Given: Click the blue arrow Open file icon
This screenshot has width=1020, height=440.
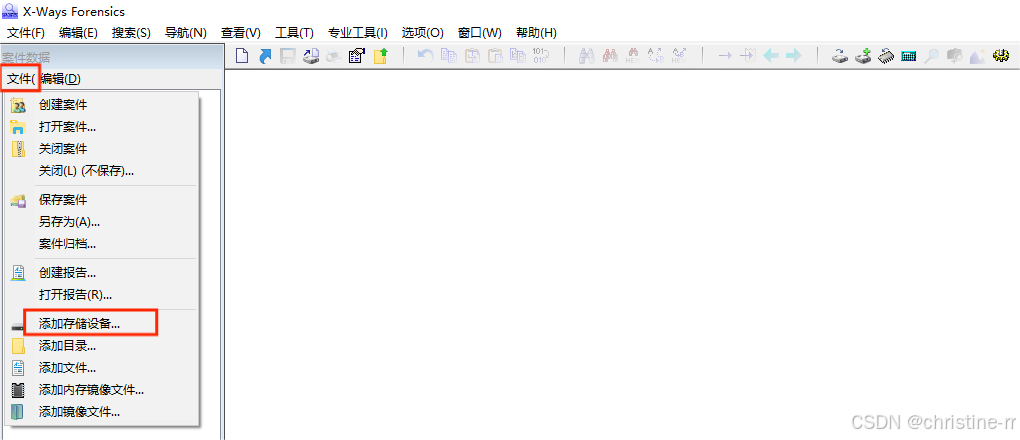Looking at the screenshot, I should click(265, 56).
